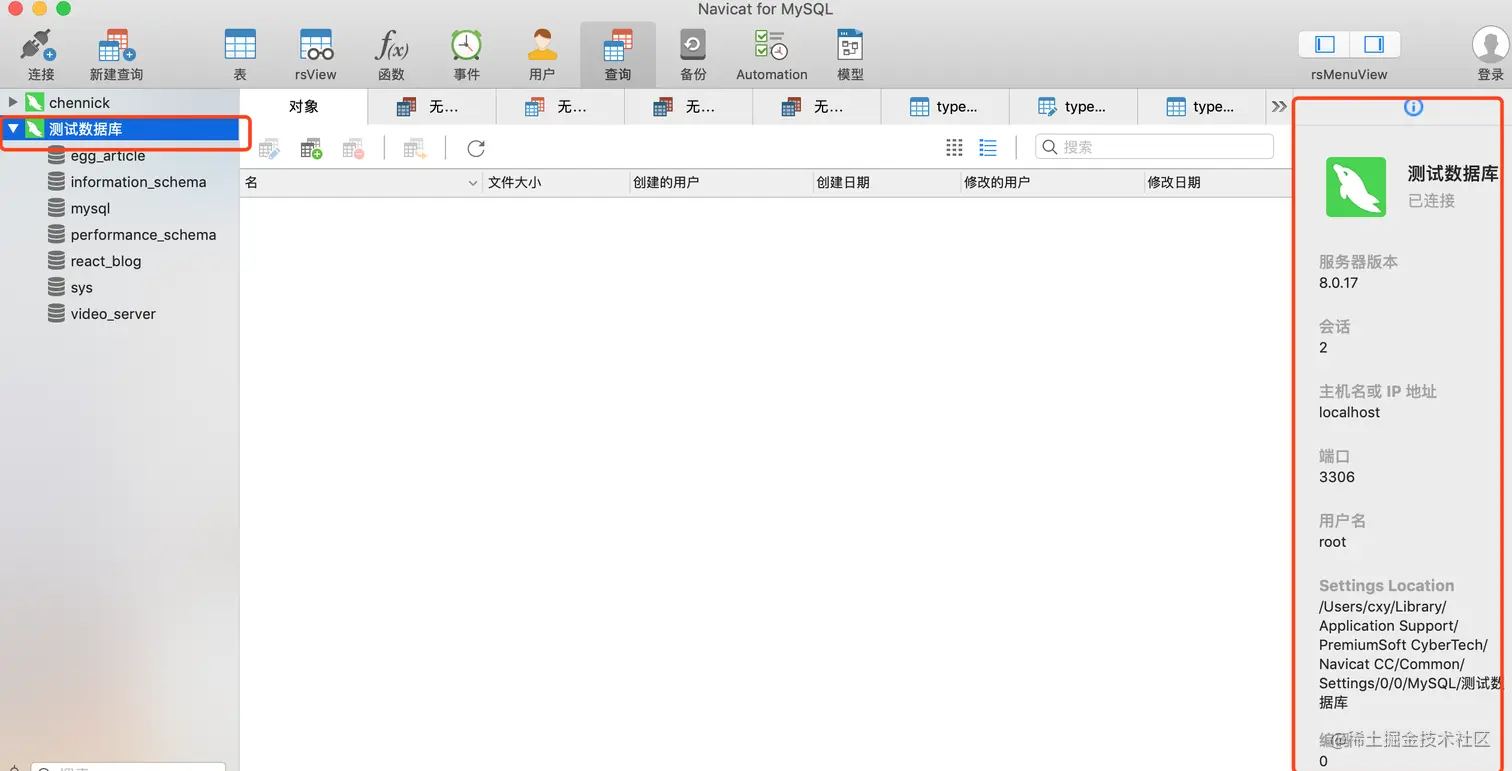Viewport: 1512px width, 771px height.
Task: Click the design query pencil icon
Action: pos(269,149)
